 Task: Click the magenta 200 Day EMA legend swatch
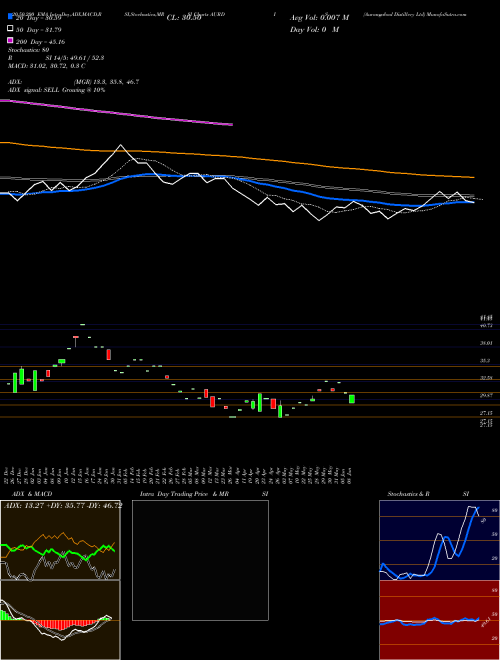[10, 41]
